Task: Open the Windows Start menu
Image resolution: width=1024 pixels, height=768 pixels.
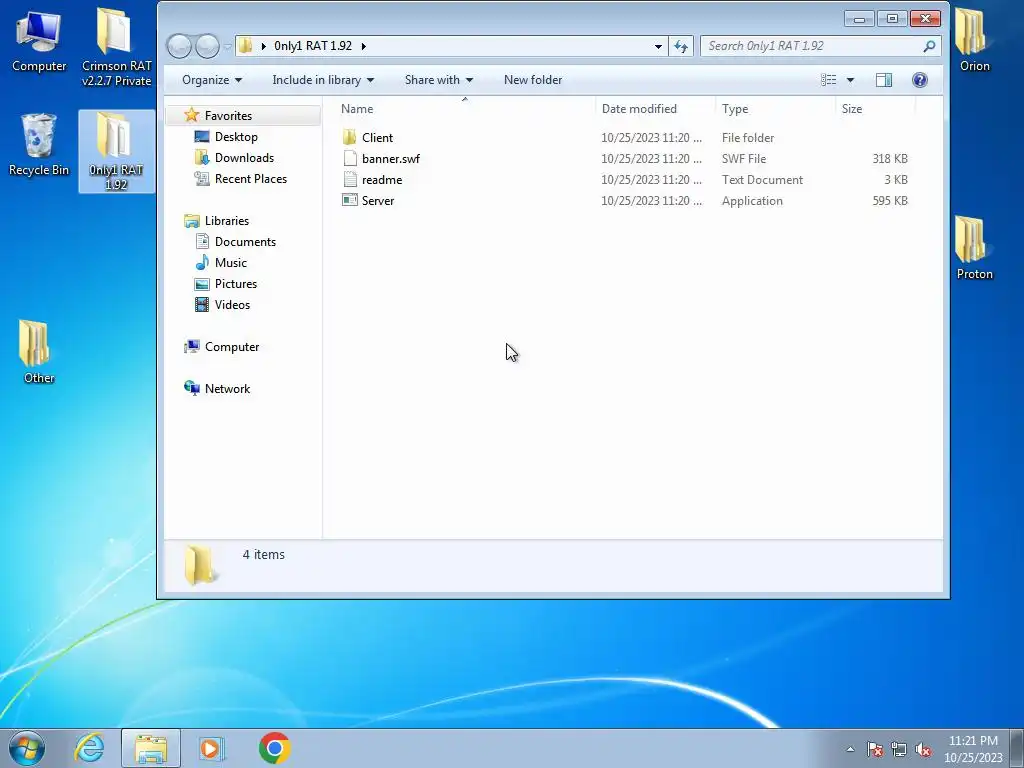Action: pyautogui.click(x=27, y=748)
